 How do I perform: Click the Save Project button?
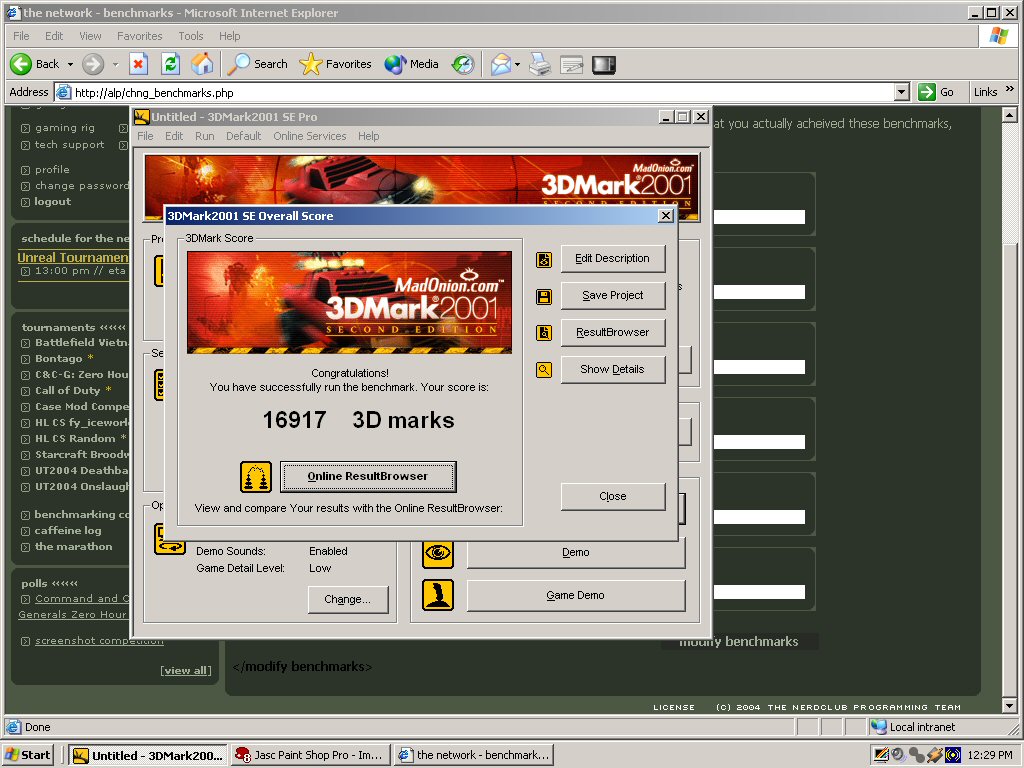tap(613, 296)
